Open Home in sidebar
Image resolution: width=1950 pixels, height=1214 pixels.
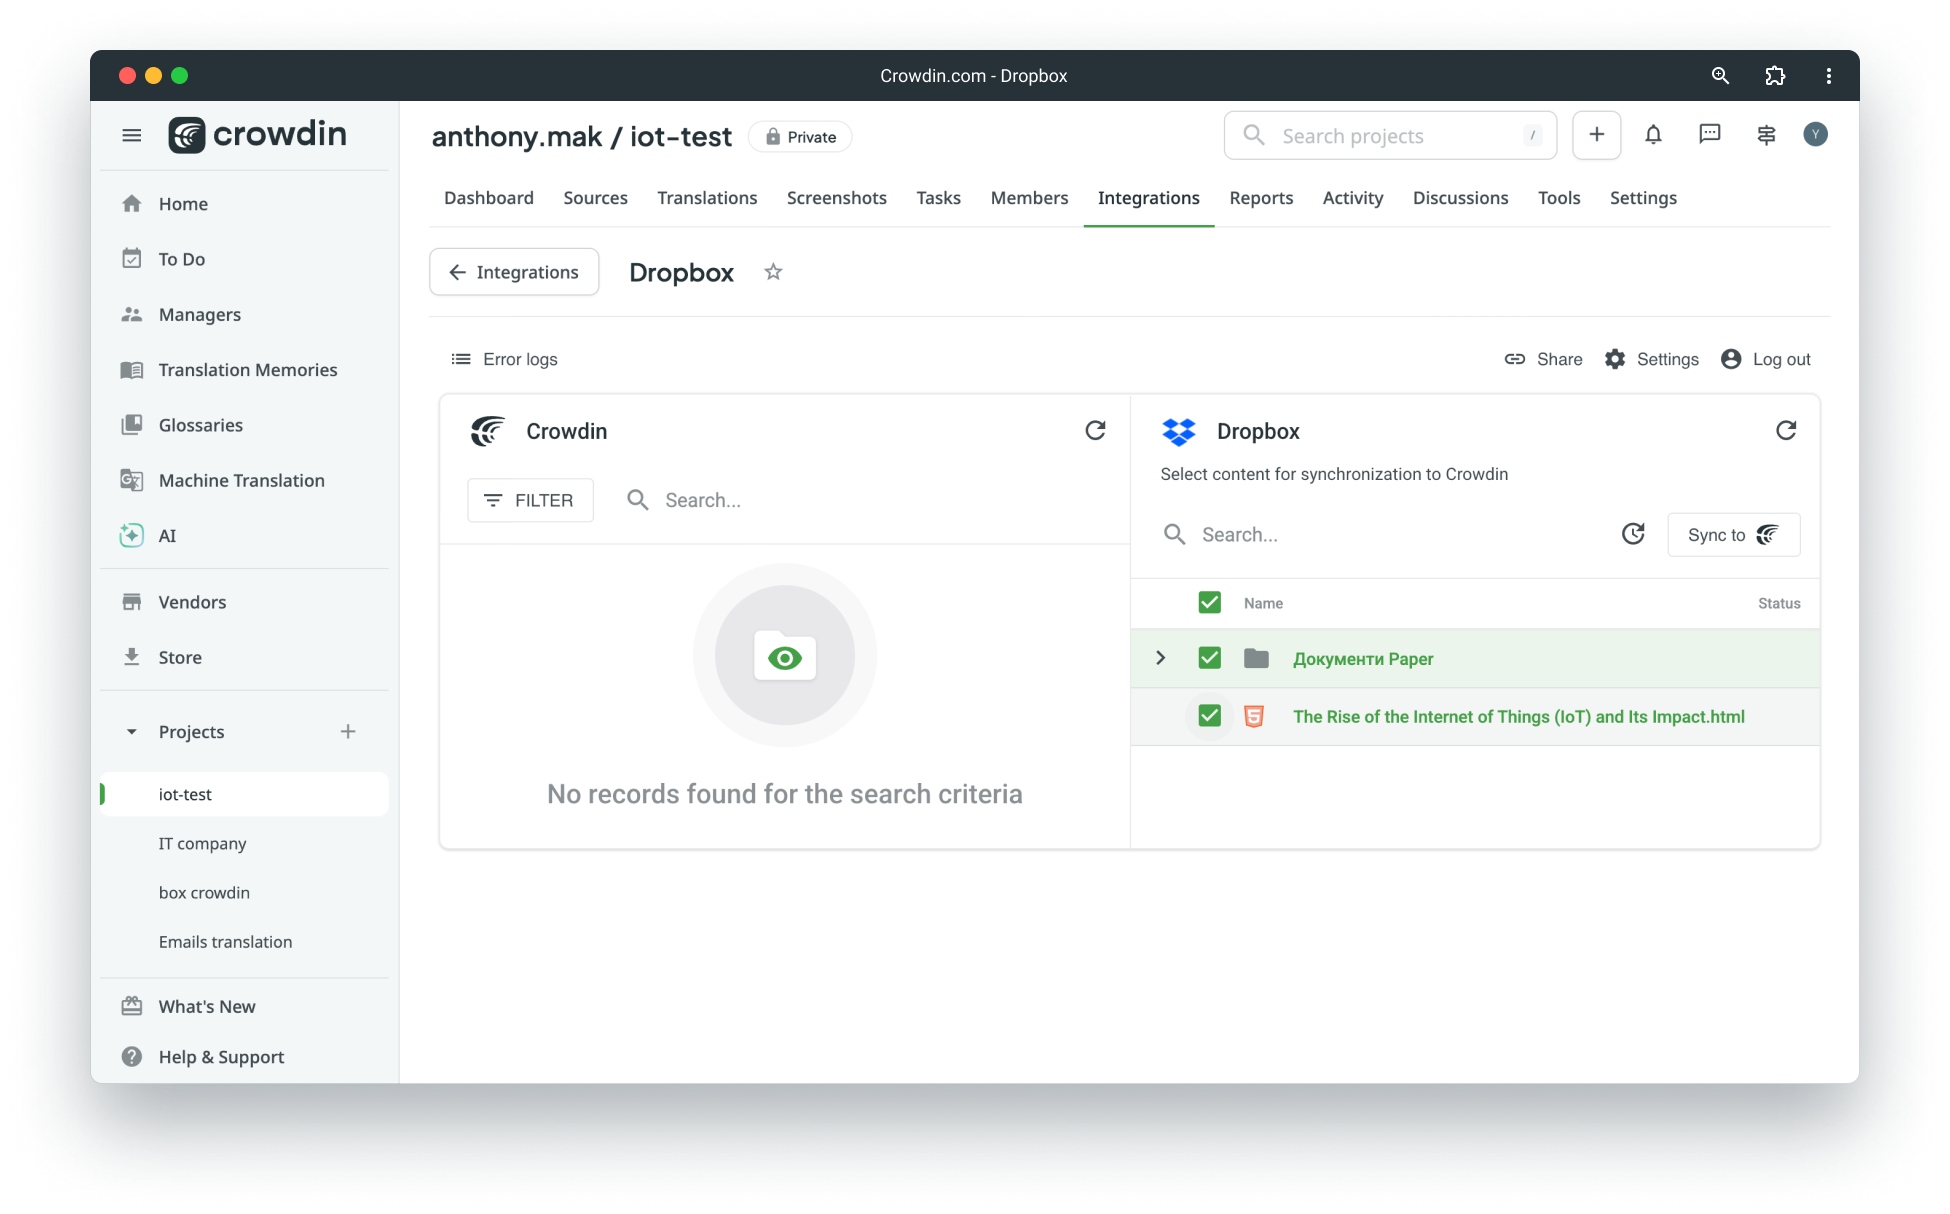click(244, 204)
